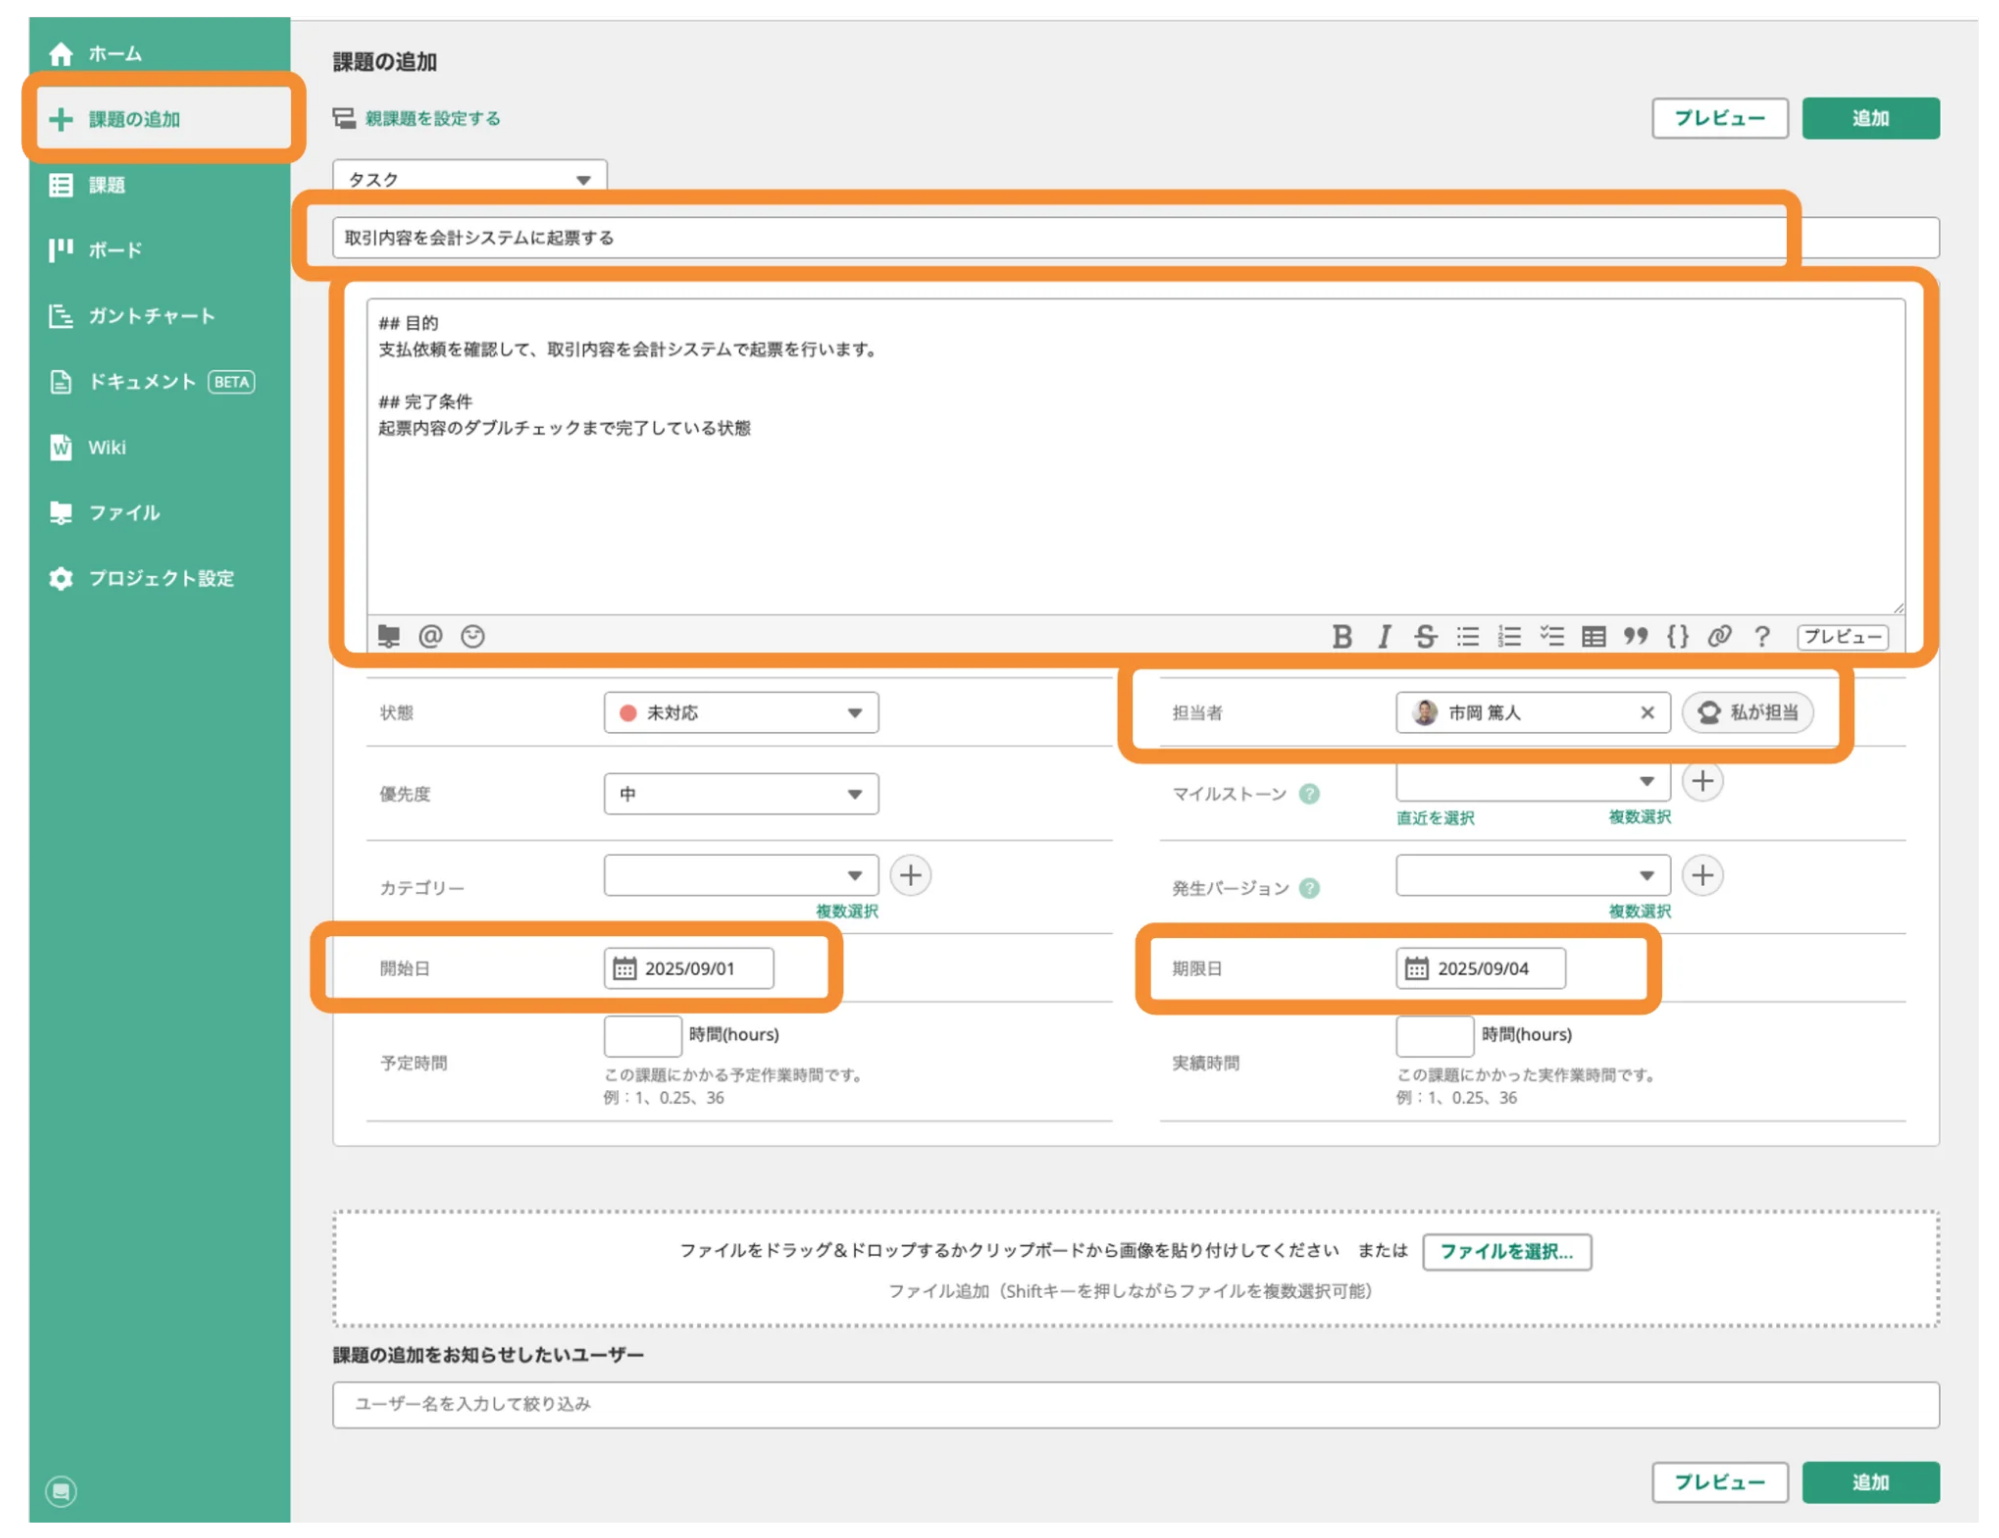Click the bottom プレビュー button
Viewport: 1999px width, 1538px height.
1719,1482
